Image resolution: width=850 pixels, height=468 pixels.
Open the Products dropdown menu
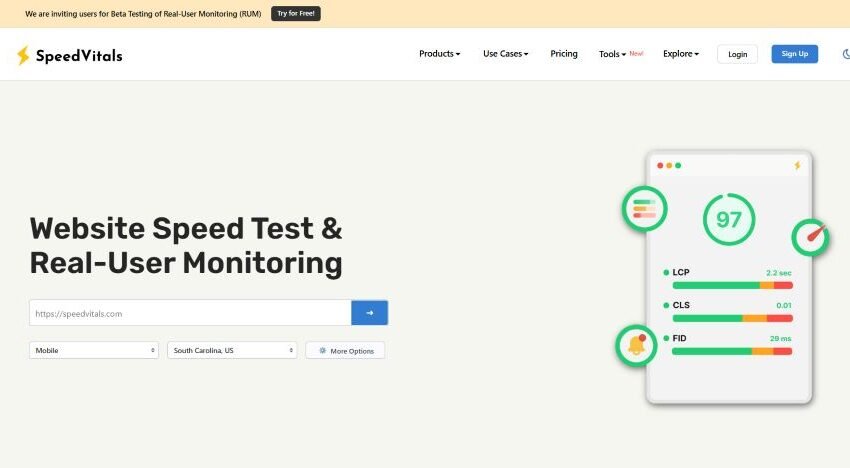(440, 54)
